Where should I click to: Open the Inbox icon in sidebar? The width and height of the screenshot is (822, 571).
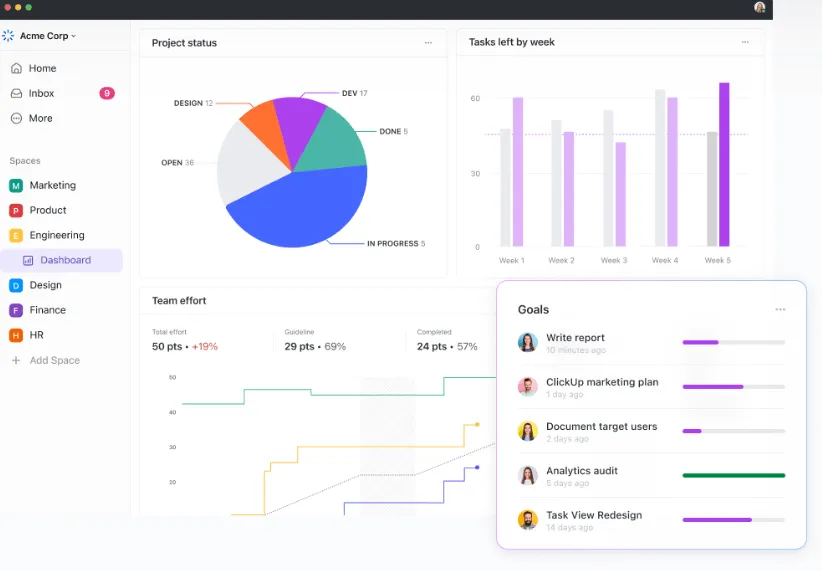(x=16, y=93)
